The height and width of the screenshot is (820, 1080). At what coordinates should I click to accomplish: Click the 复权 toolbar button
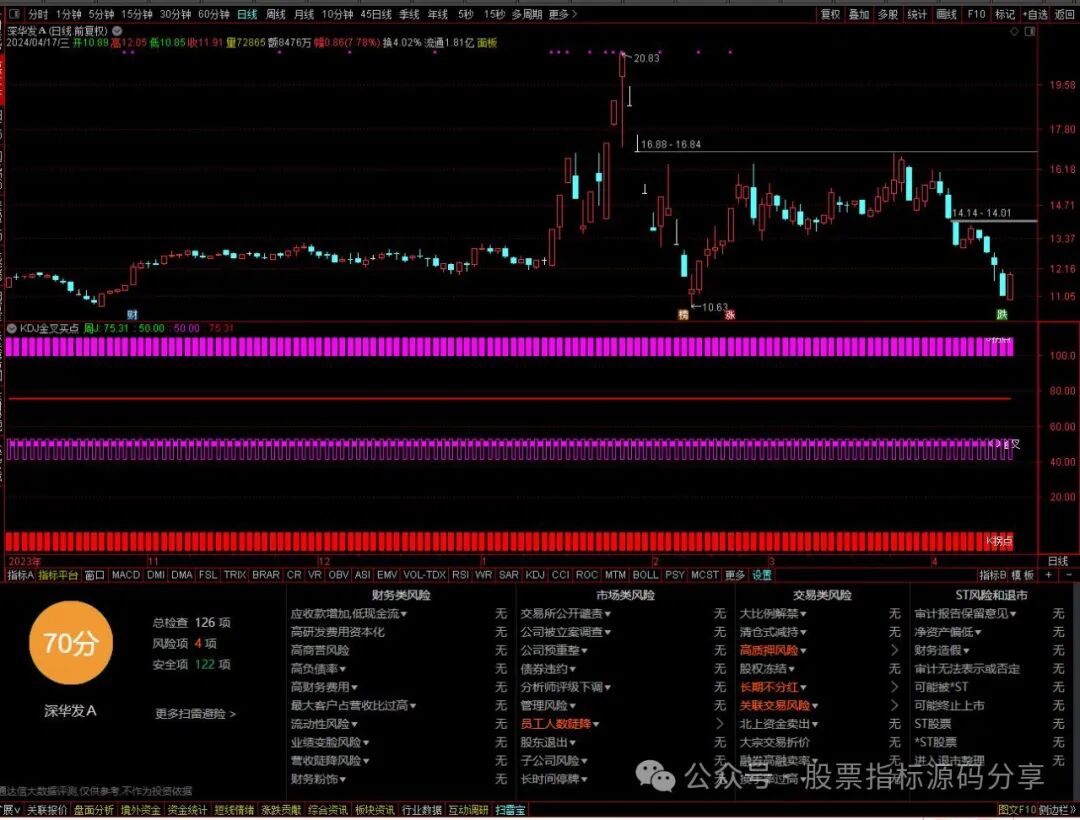click(830, 14)
